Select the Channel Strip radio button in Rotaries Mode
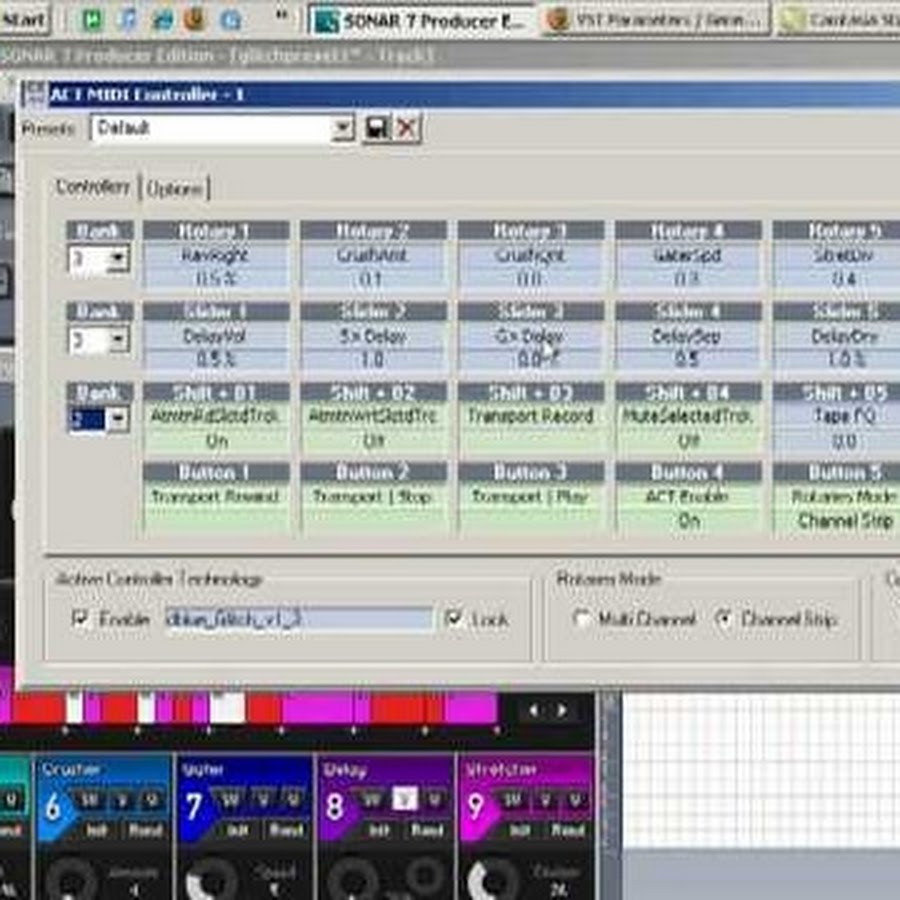Image resolution: width=900 pixels, height=900 pixels. point(724,619)
